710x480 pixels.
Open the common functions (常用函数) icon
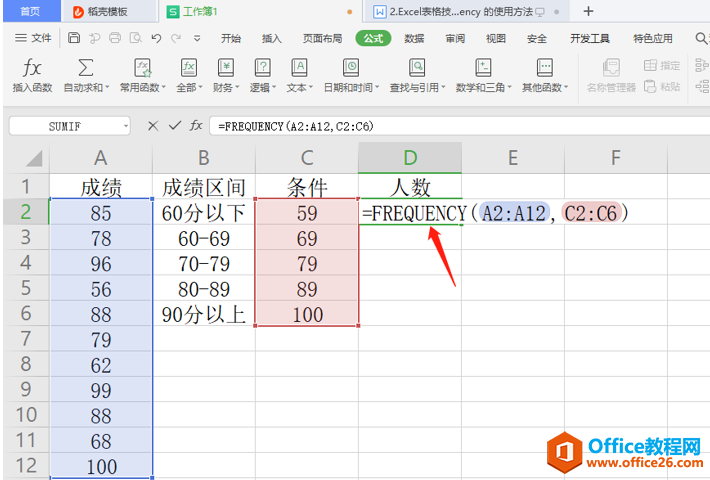pyautogui.click(x=143, y=68)
